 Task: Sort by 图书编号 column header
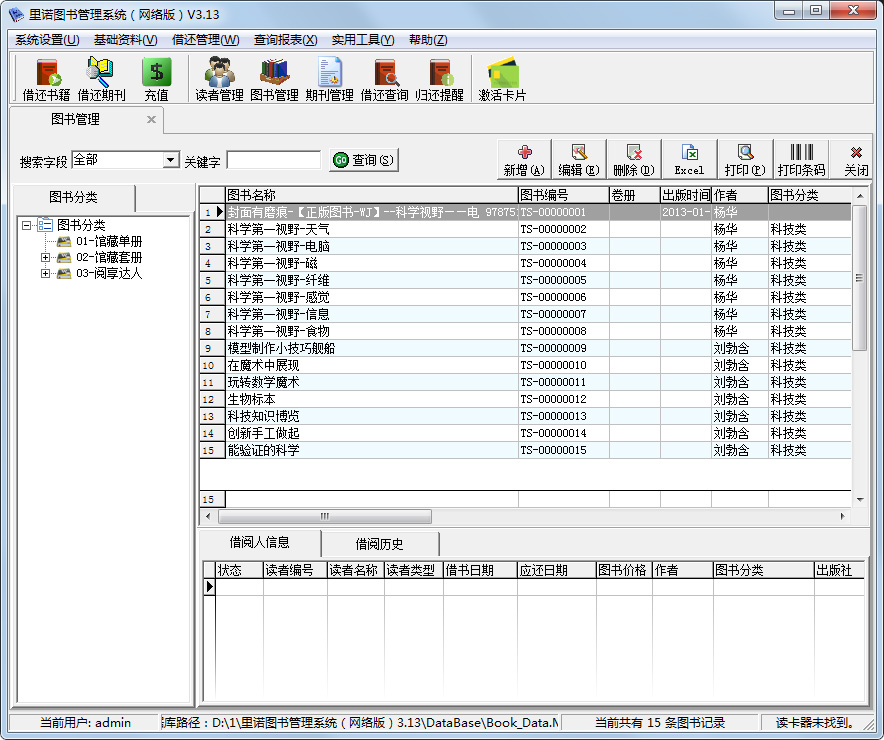click(564, 195)
